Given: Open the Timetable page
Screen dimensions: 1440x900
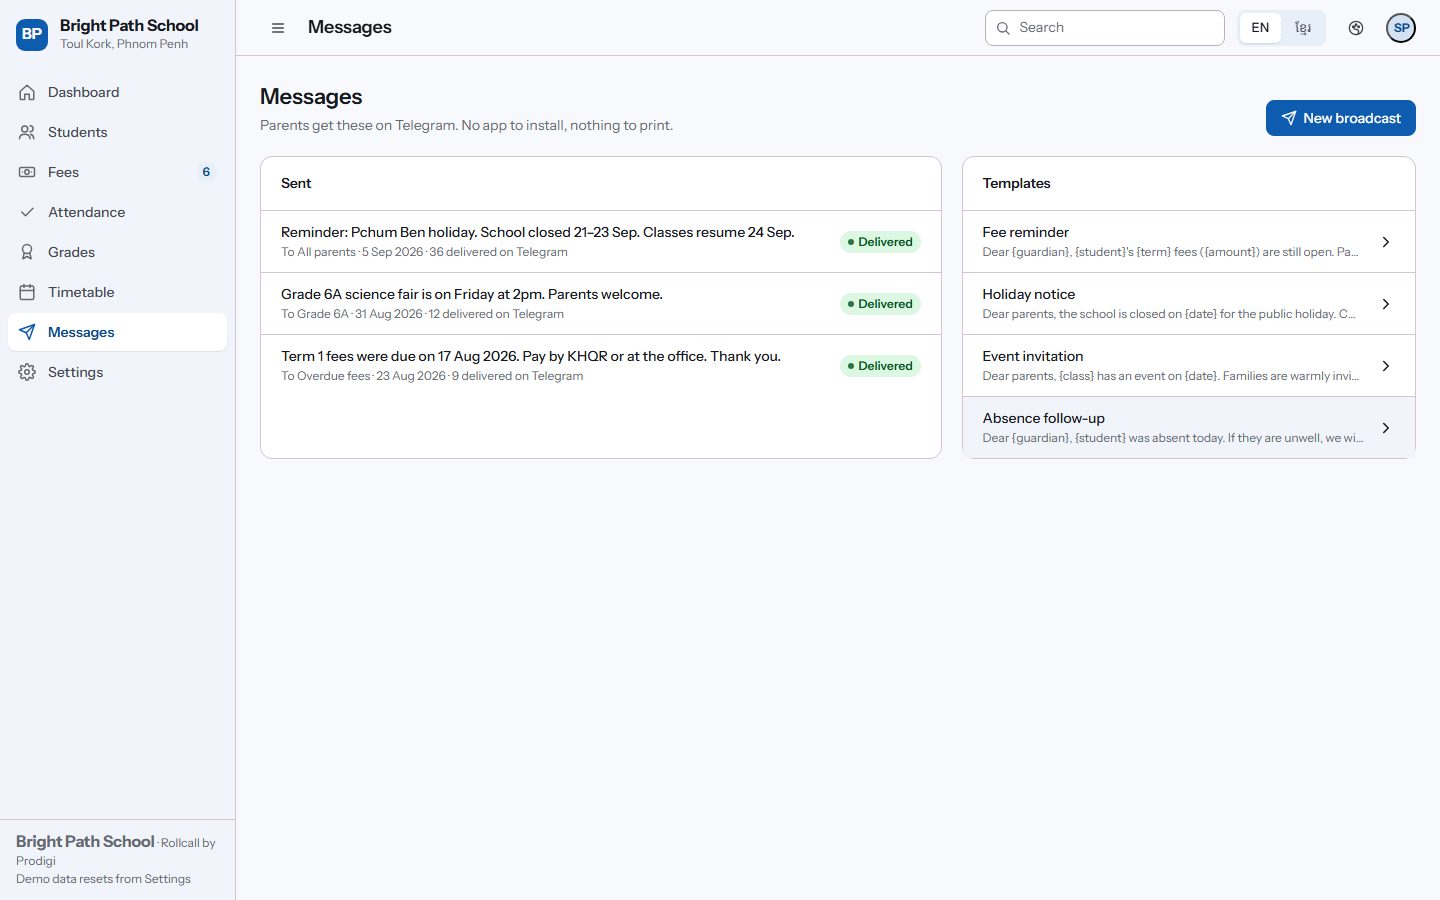Looking at the screenshot, I should coord(117,292).
